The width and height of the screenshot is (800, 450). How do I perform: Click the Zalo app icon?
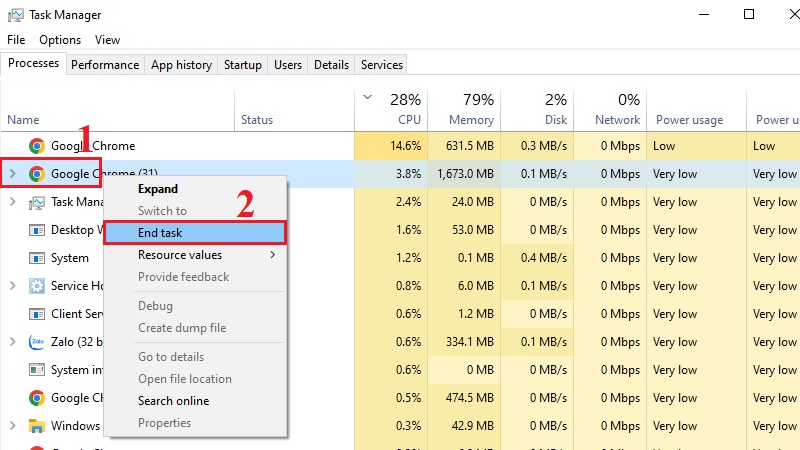(36, 342)
